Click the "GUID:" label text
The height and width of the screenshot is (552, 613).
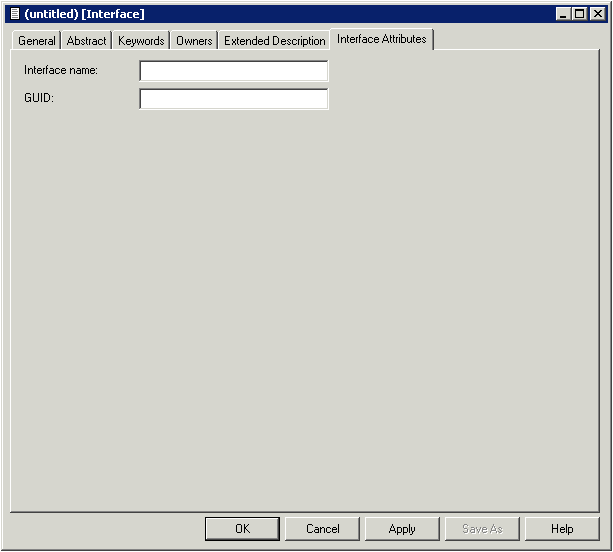[38, 99]
